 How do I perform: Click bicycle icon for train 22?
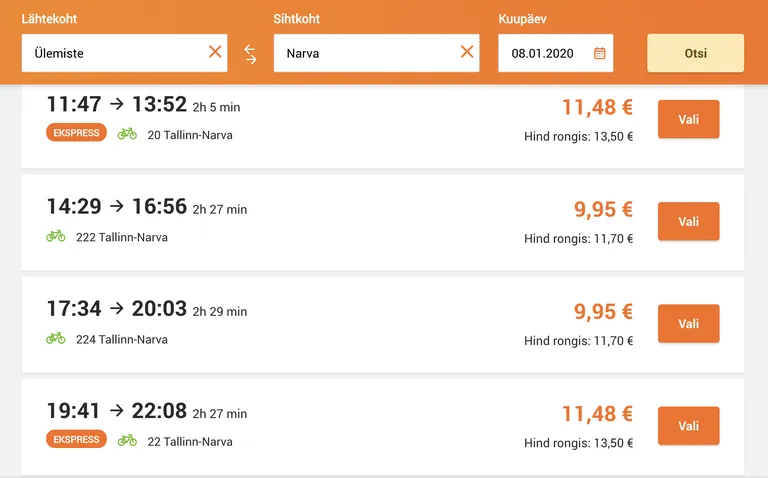(127, 440)
